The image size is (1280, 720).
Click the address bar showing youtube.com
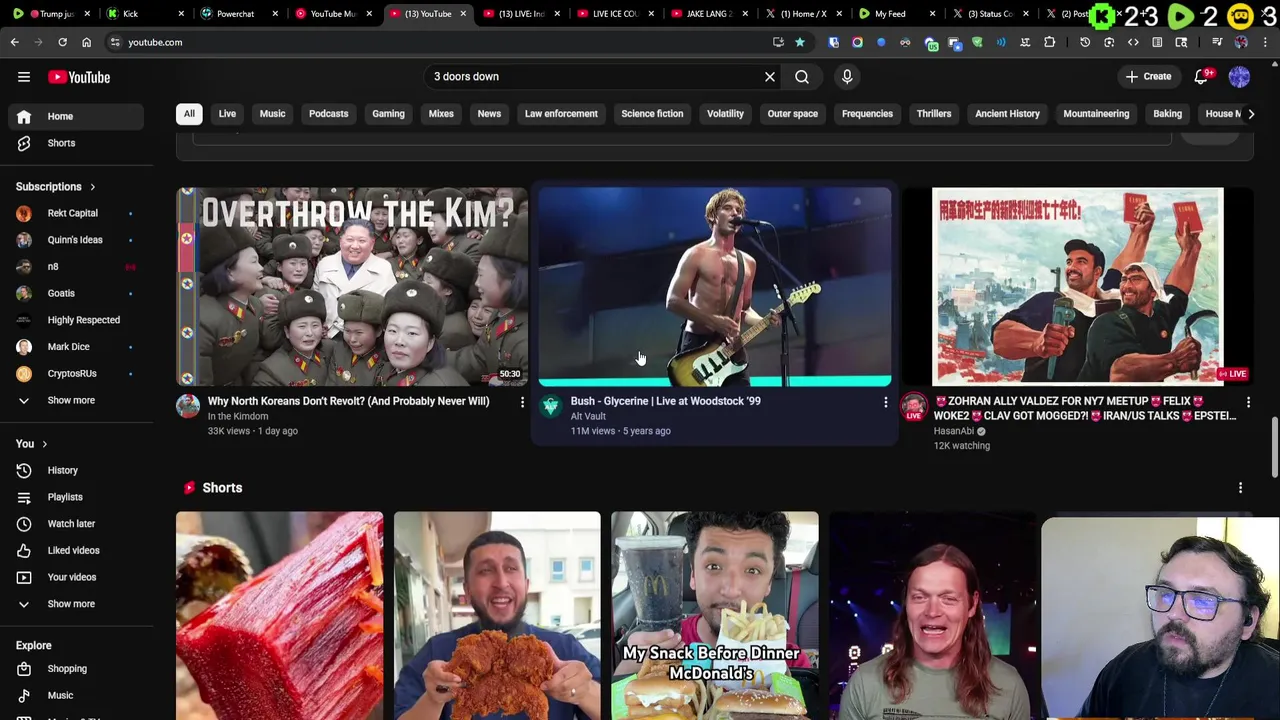[440, 42]
